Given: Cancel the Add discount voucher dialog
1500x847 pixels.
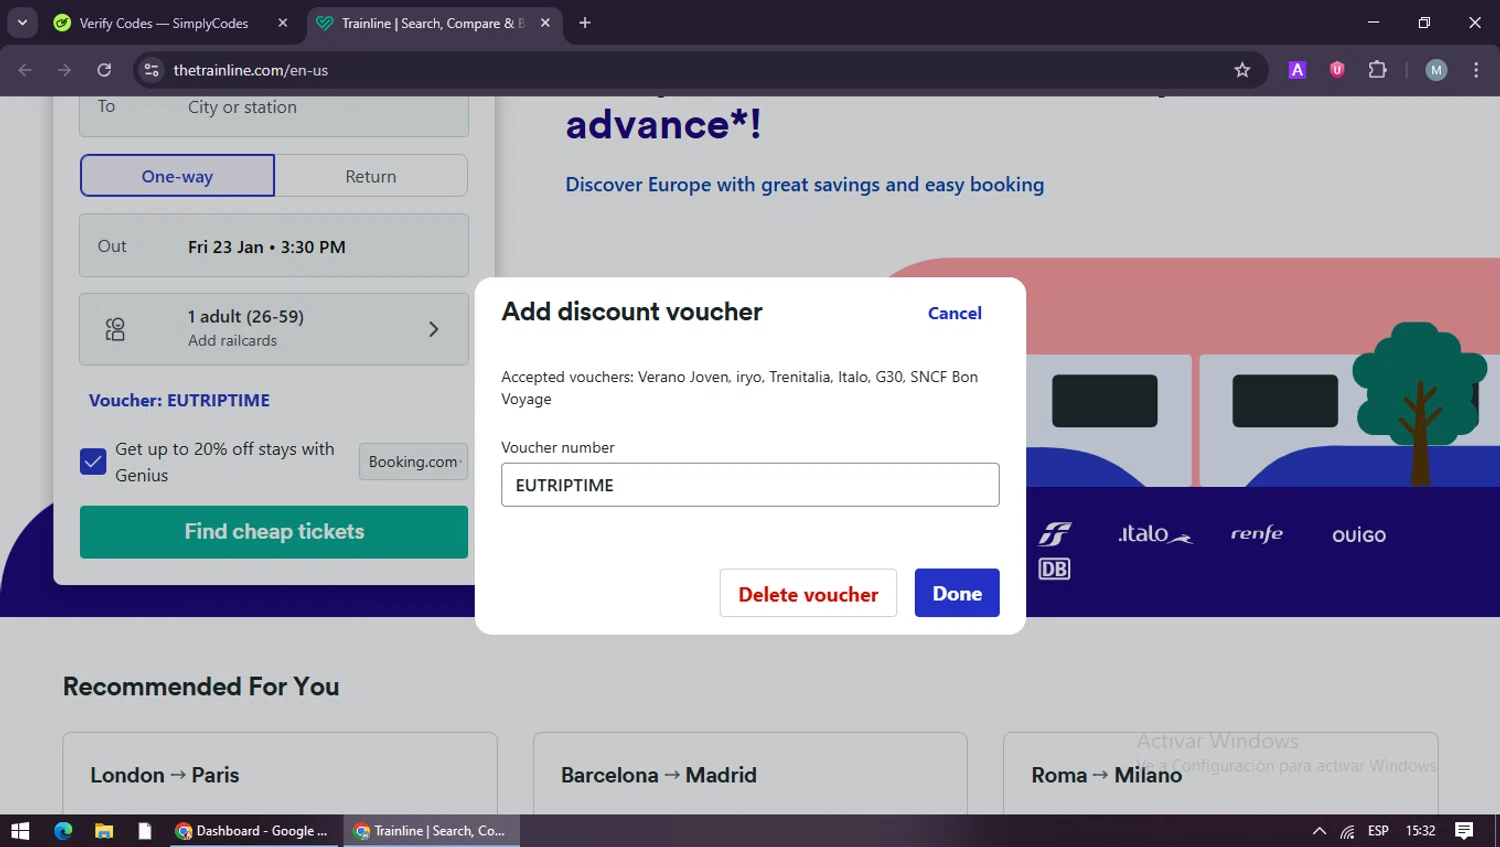Looking at the screenshot, I should coord(954,313).
